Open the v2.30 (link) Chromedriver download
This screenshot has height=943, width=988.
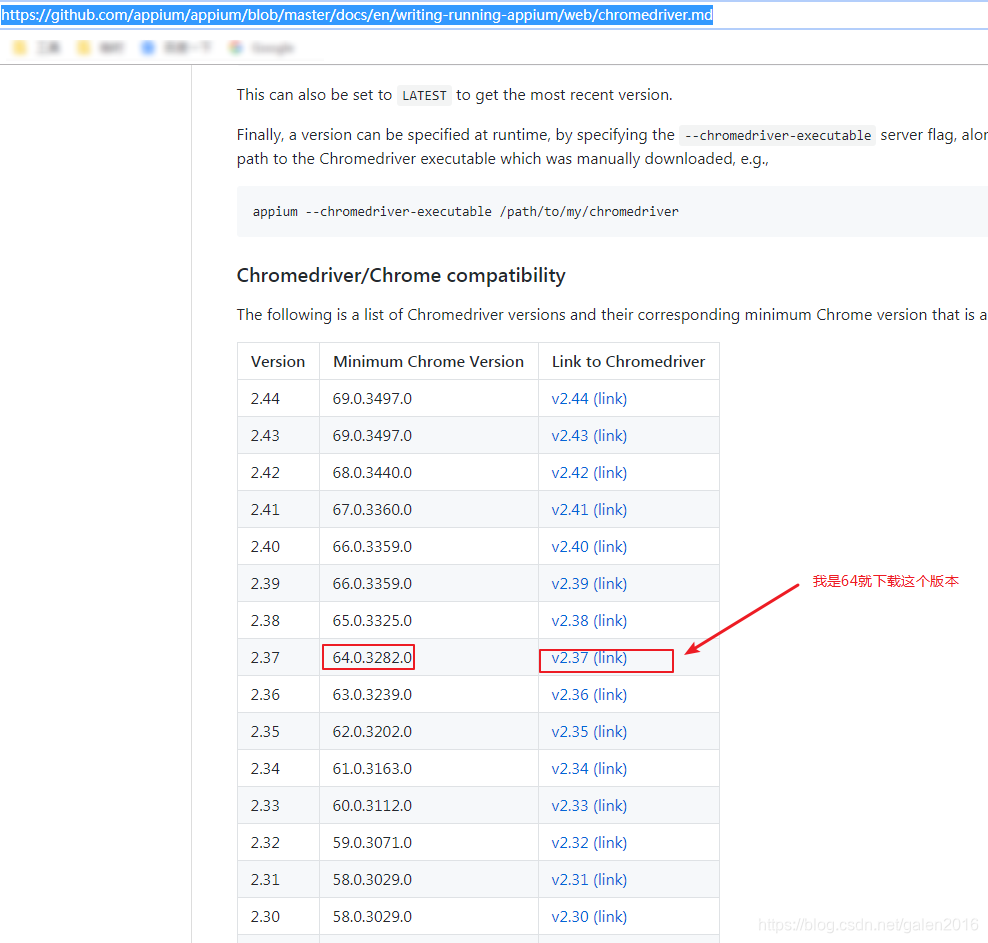tap(589, 917)
